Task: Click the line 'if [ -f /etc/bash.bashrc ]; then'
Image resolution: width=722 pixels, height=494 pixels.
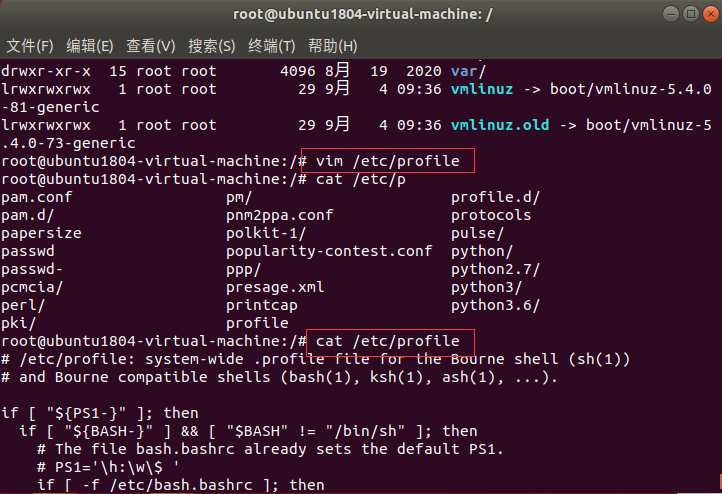Action: coord(180,485)
